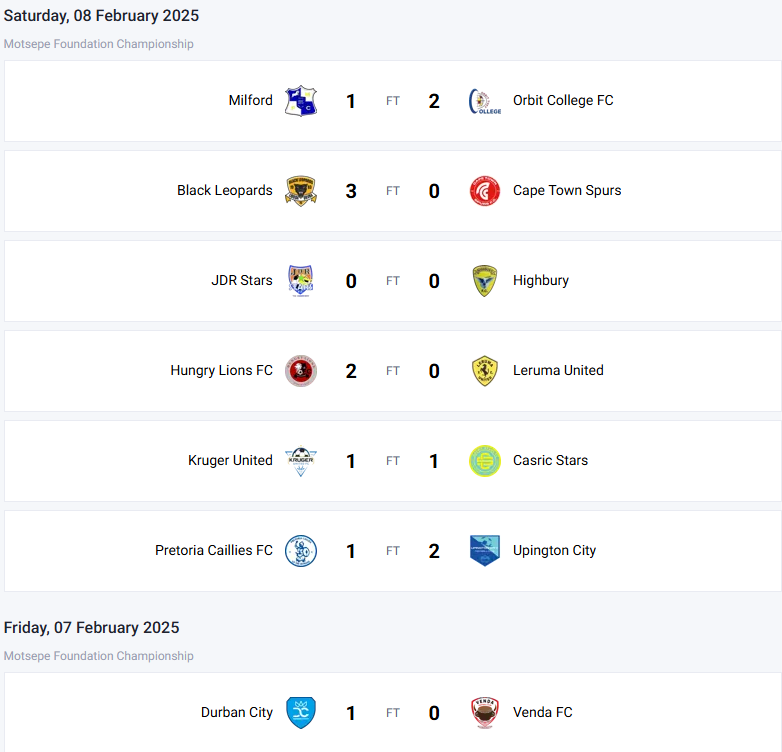The height and width of the screenshot is (752, 782).
Task: Click the Highbury shield badge
Action: coord(485,281)
